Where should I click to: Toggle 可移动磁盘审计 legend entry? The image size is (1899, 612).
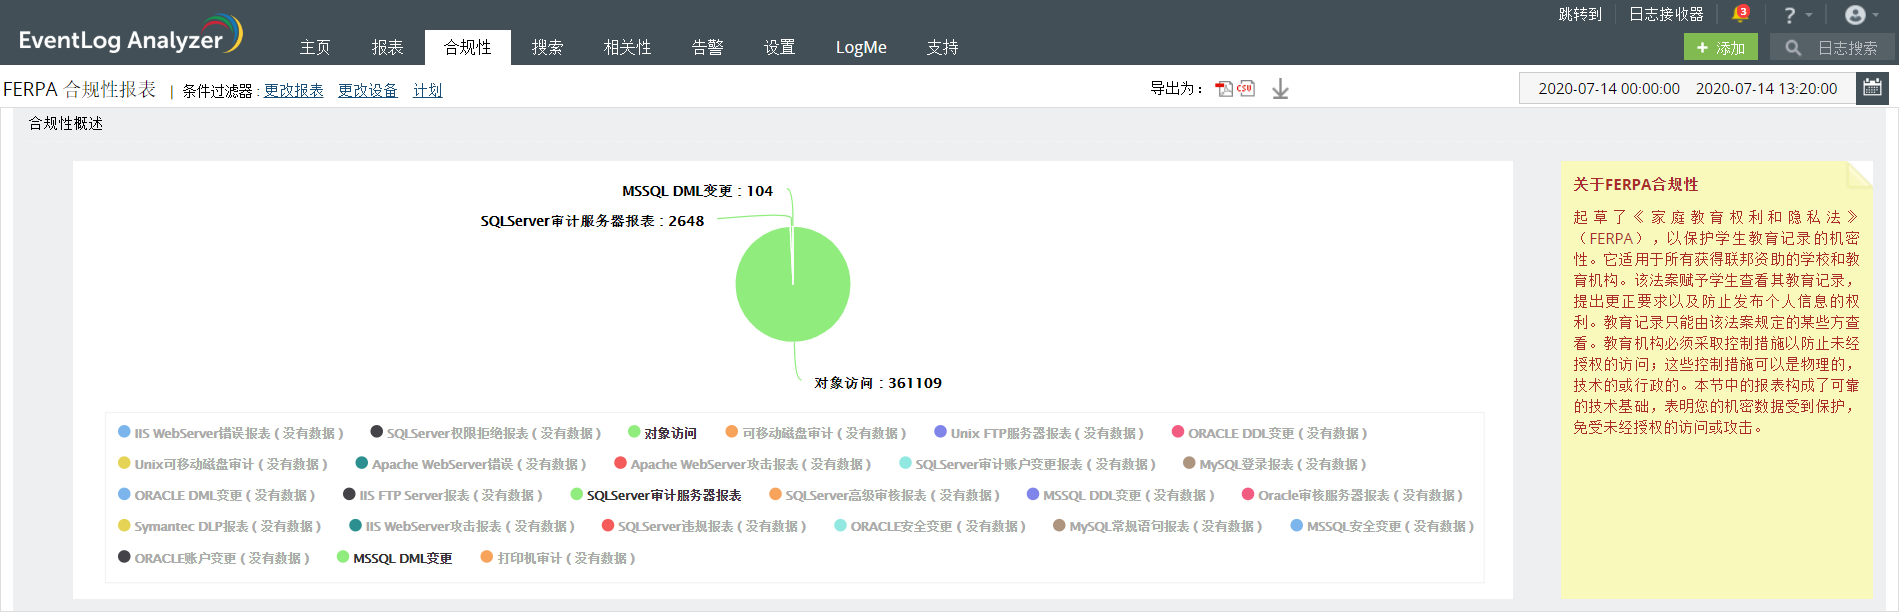click(816, 433)
